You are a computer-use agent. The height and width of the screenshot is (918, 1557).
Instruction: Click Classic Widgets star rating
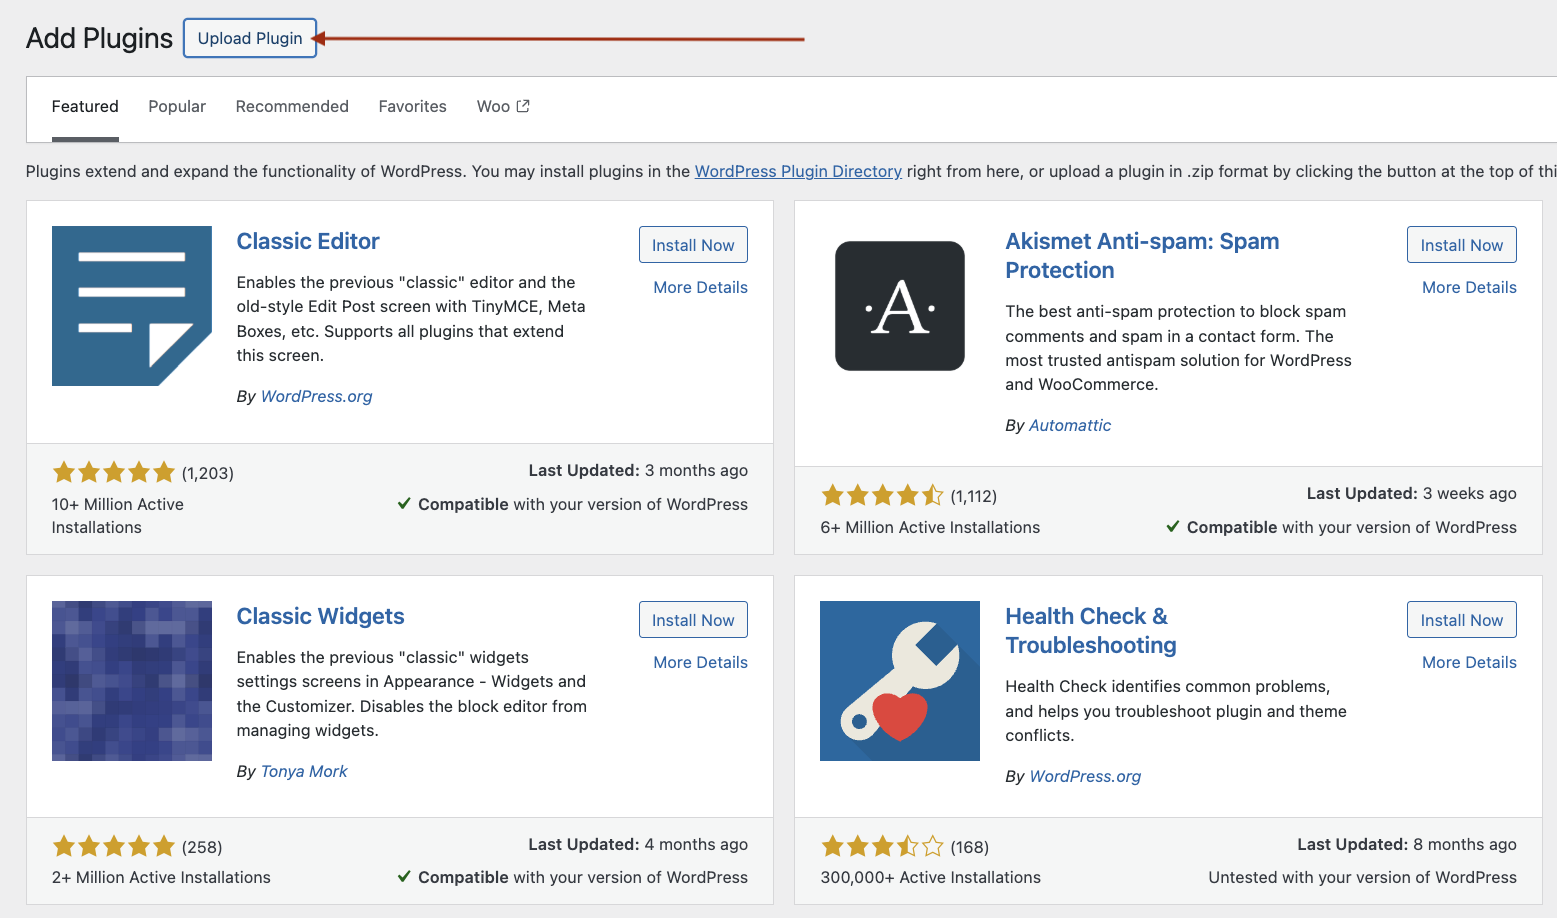(x=114, y=847)
